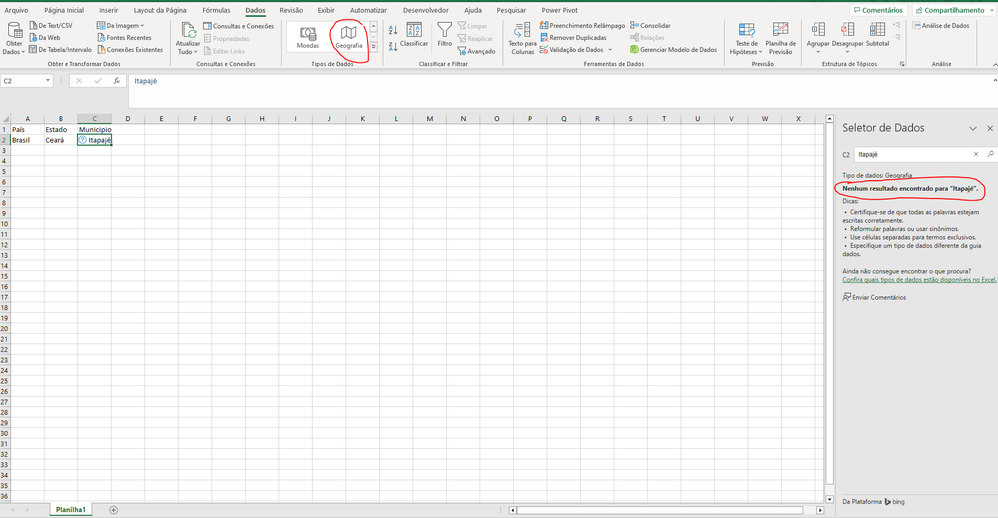Switch to the Inserir tab
This screenshot has height=518, width=998.
(109, 10)
